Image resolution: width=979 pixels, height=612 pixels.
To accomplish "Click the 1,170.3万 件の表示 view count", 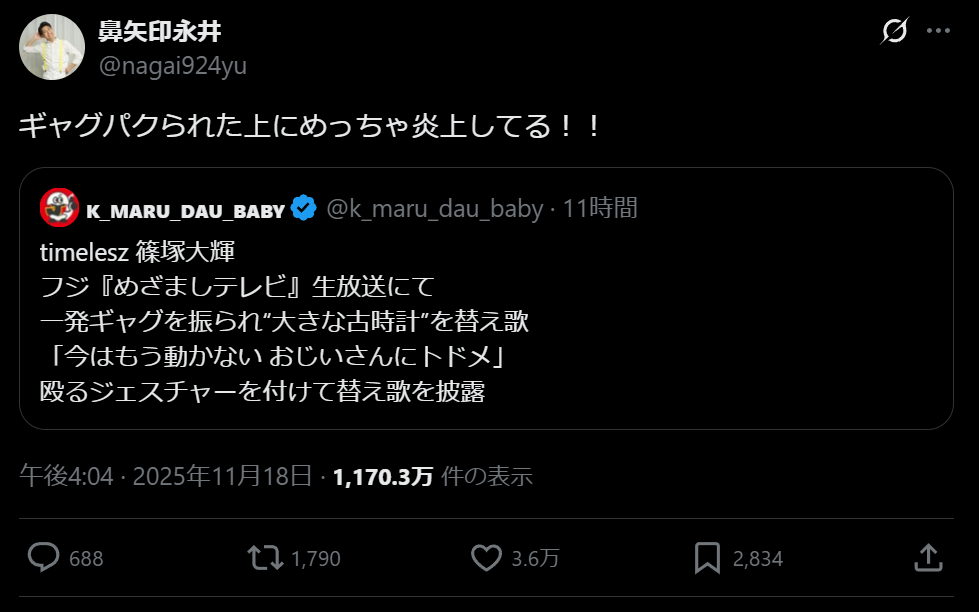I will tap(433, 476).
